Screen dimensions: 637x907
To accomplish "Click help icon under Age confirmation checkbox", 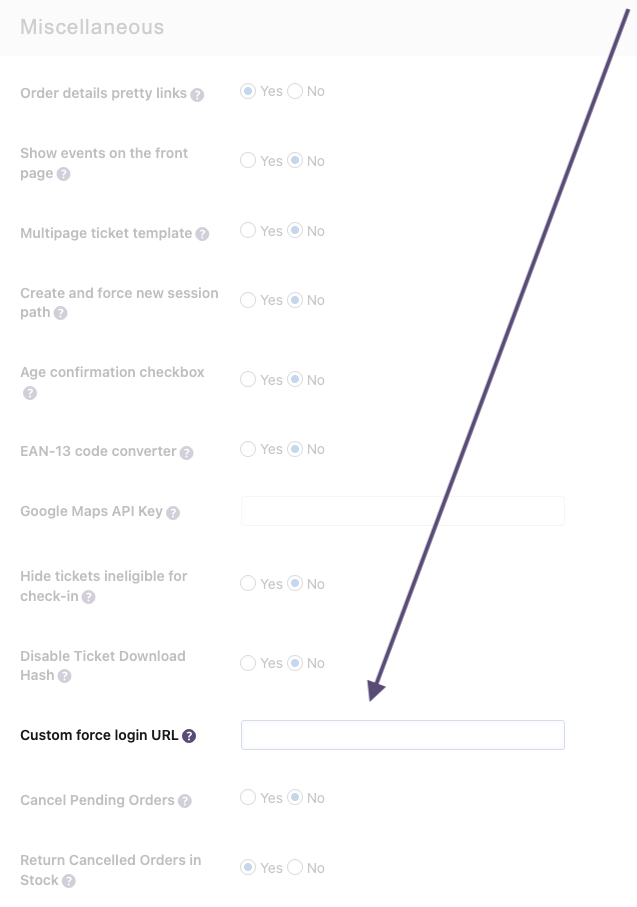I will pyautogui.click(x=30, y=393).
